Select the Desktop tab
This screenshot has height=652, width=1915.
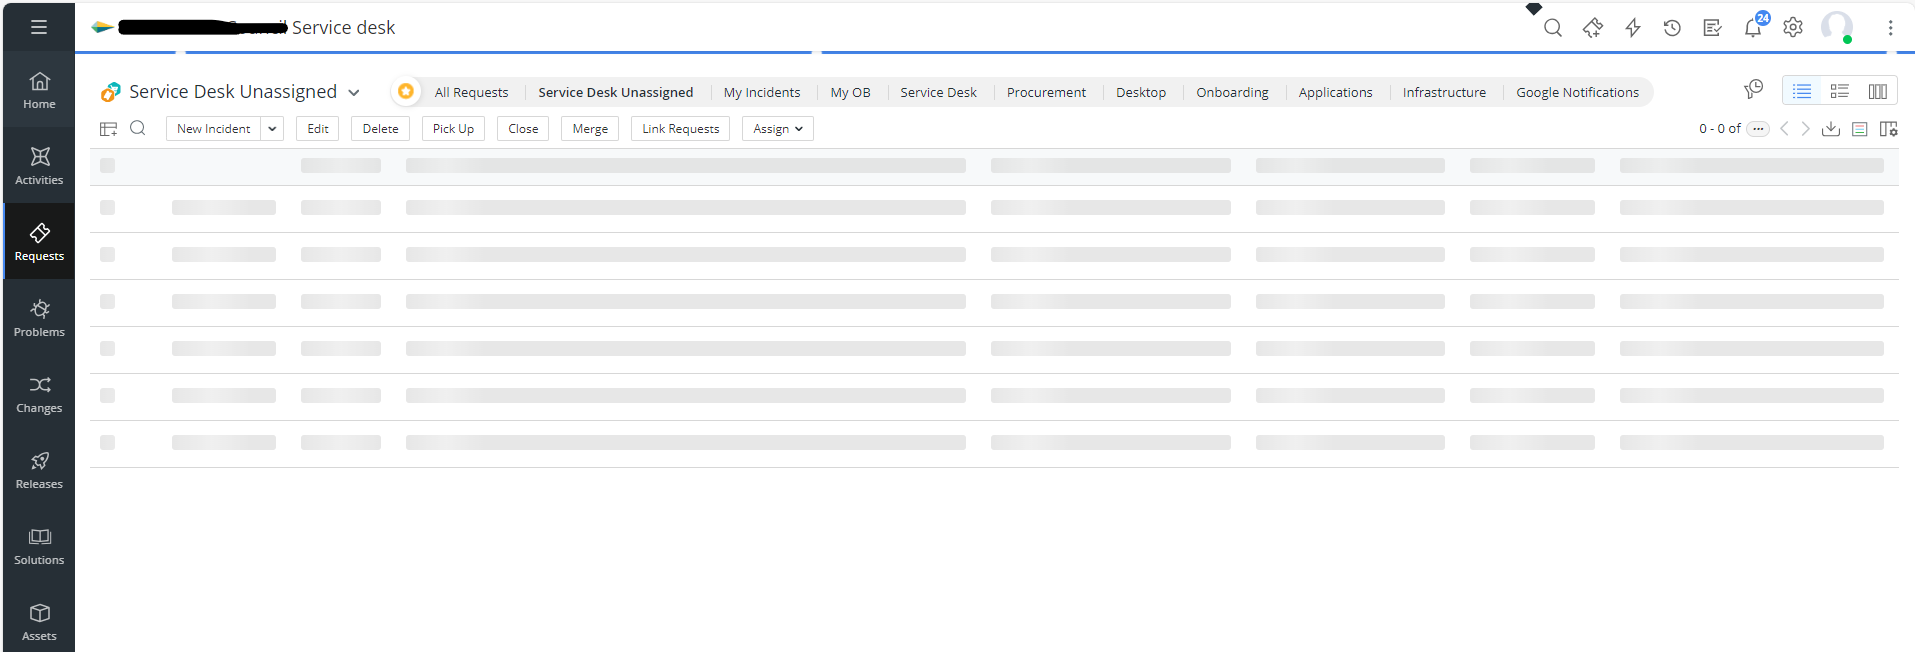tap(1141, 92)
